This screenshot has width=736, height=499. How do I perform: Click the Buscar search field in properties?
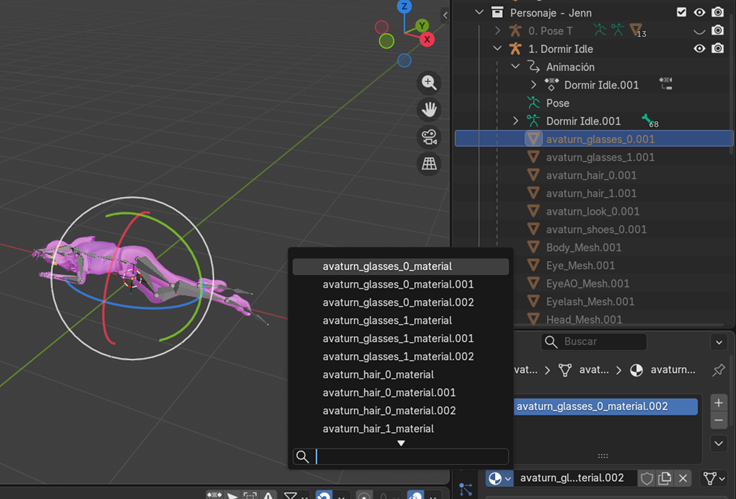[x=596, y=342]
